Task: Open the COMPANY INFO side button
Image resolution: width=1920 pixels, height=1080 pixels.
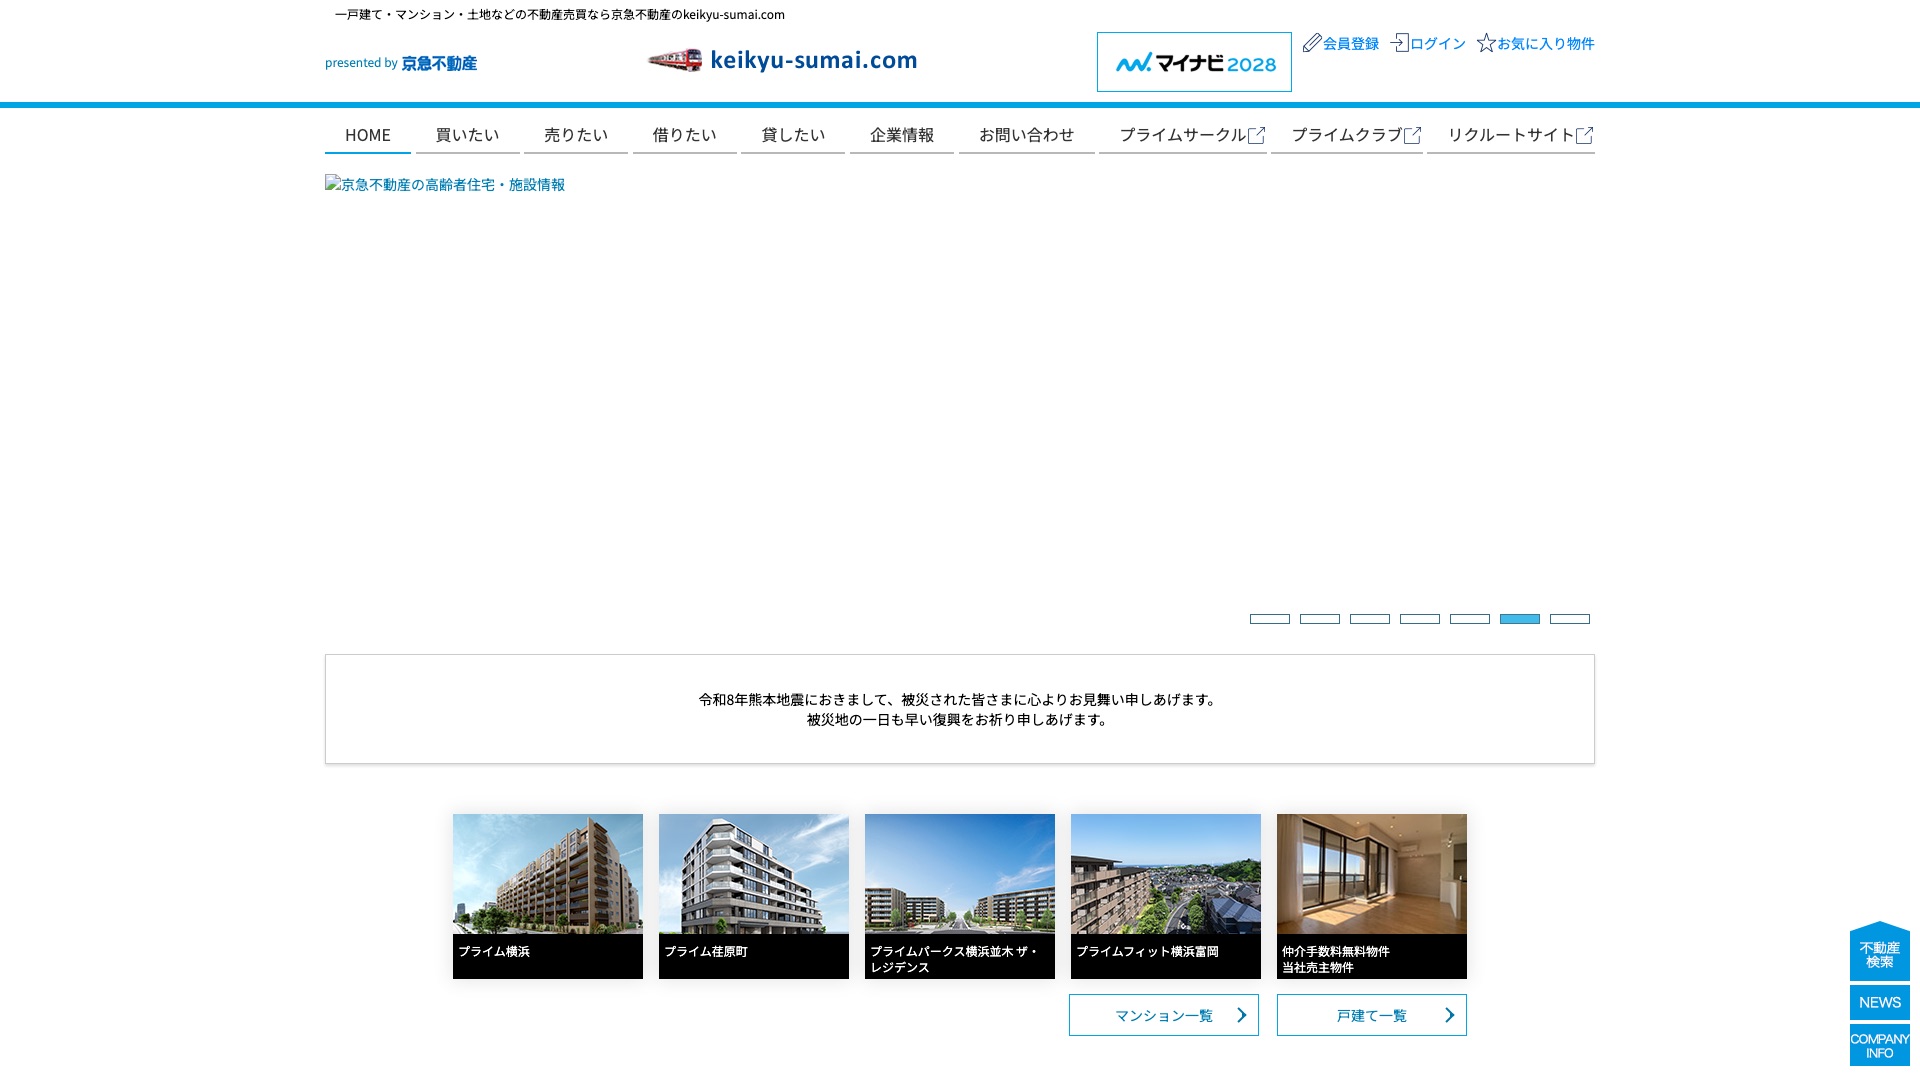Action: pyautogui.click(x=1880, y=1045)
